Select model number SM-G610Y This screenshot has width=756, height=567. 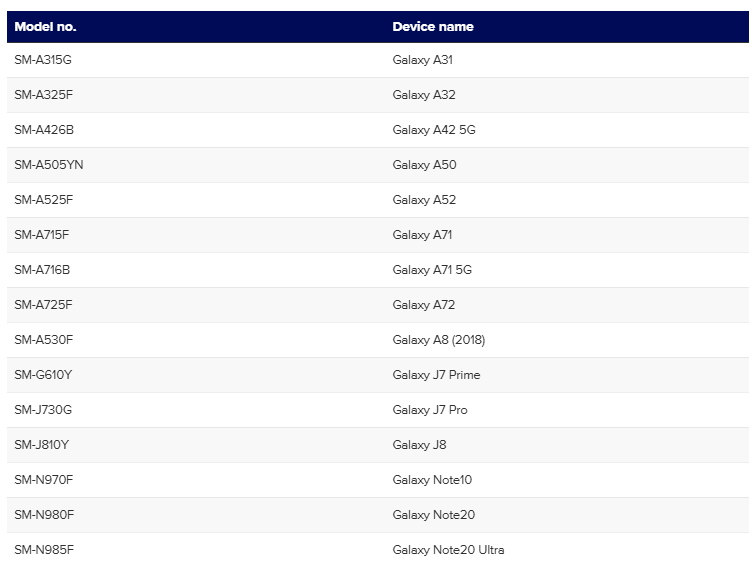(43, 375)
